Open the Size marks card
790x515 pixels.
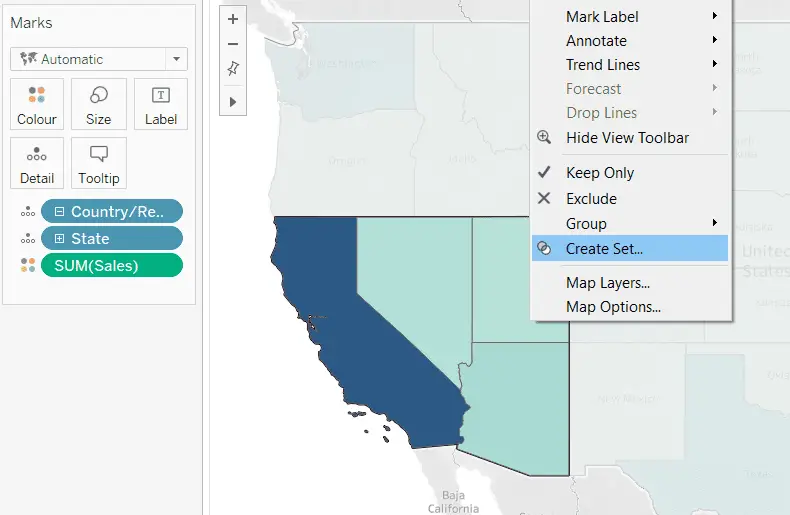coord(99,104)
